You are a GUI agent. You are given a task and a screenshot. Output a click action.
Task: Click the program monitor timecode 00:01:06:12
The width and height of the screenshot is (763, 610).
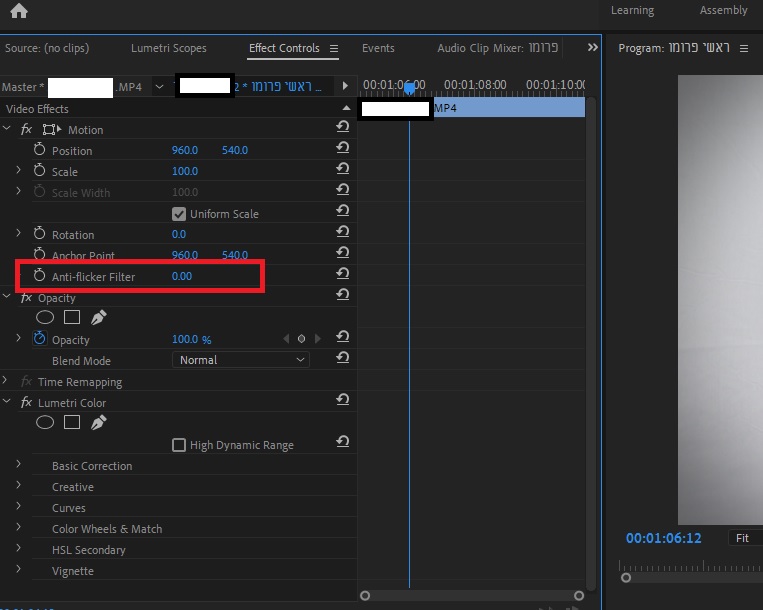pos(663,538)
